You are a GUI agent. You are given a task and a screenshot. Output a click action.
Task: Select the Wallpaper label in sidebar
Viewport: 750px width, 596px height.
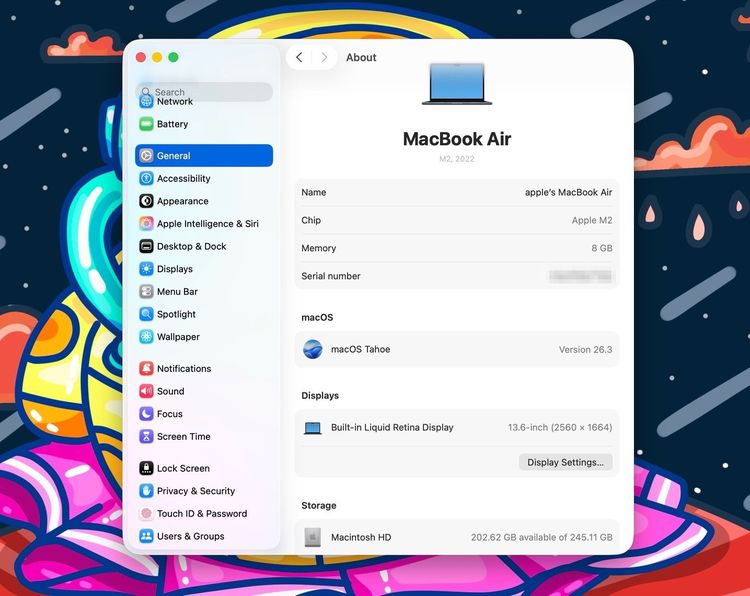178,337
